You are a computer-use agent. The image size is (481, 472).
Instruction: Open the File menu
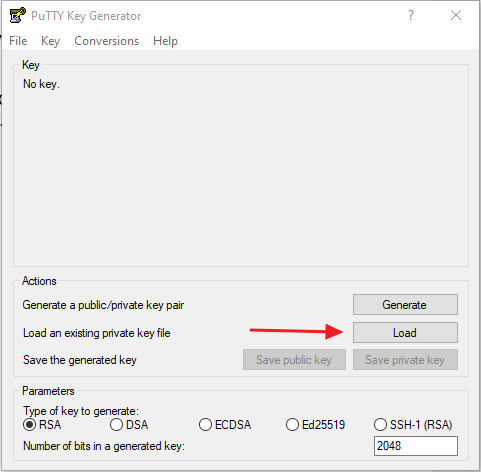pos(18,41)
